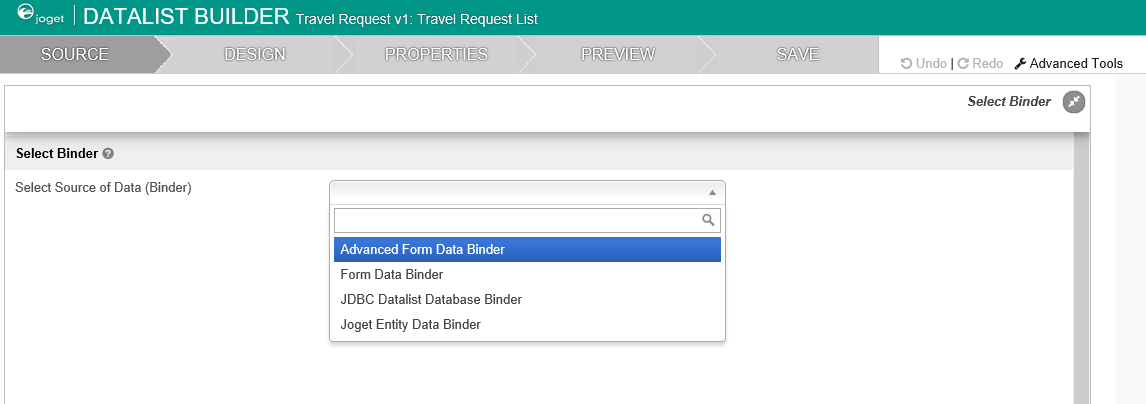
Task: Open Advanced Tools
Action: pos(1068,63)
